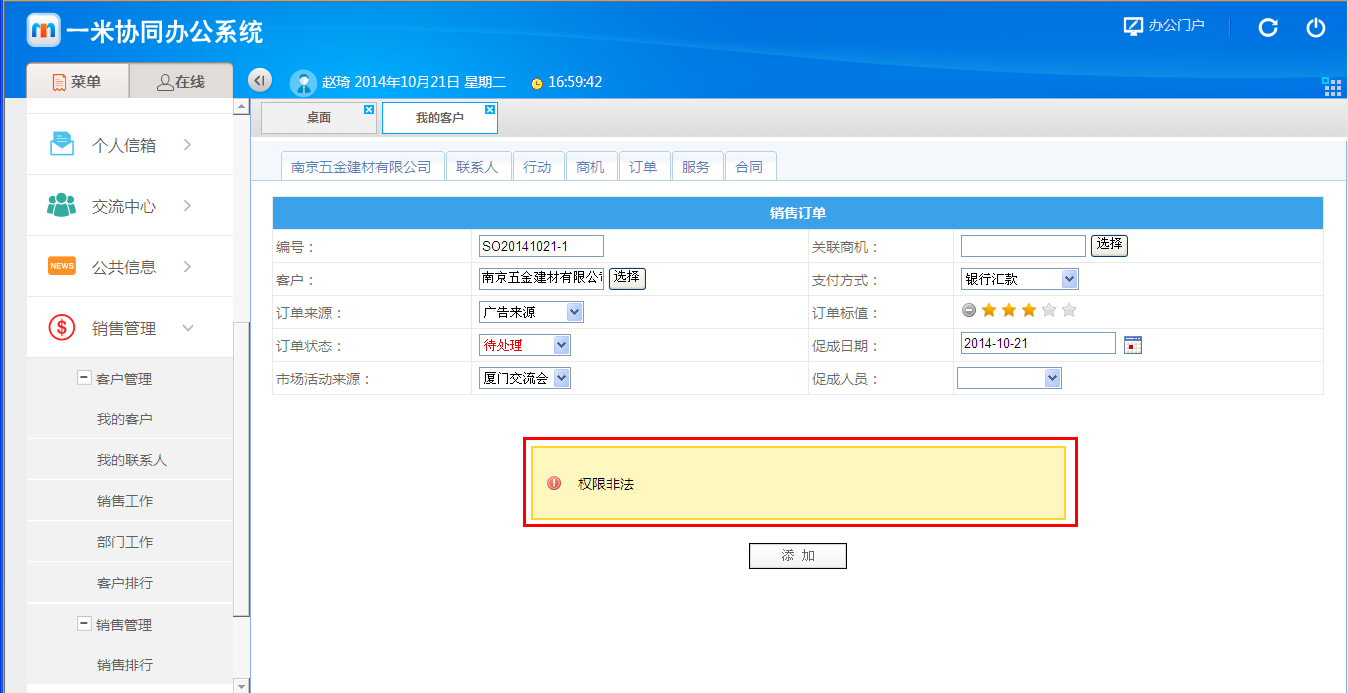Image resolution: width=1348 pixels, height=693 pixels.
Task: Click the 促成日期 date field
Action: tap(1038, 343)
